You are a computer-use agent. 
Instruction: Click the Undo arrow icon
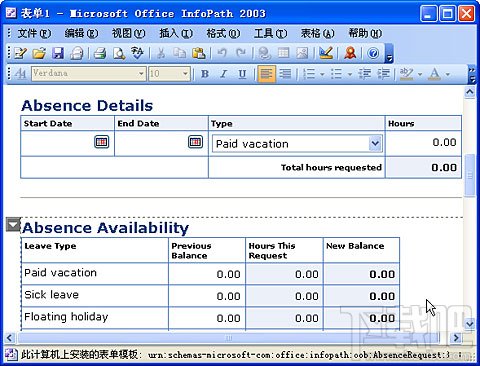coord(222,53)
